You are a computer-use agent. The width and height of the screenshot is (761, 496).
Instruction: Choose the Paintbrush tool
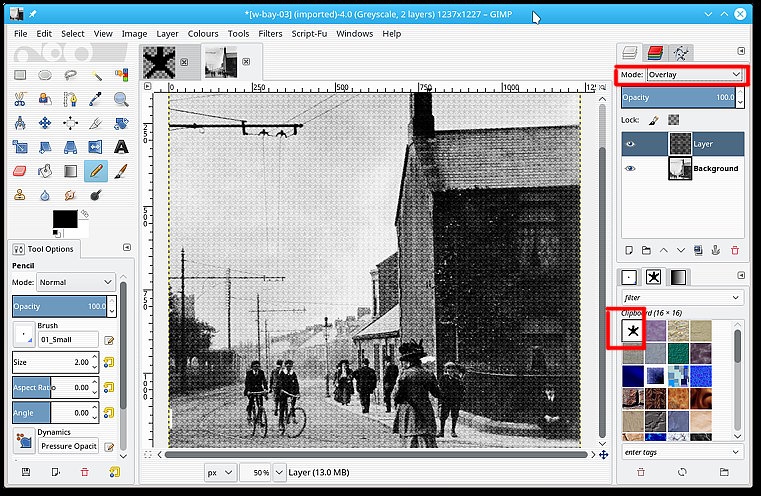click(121, 171)
